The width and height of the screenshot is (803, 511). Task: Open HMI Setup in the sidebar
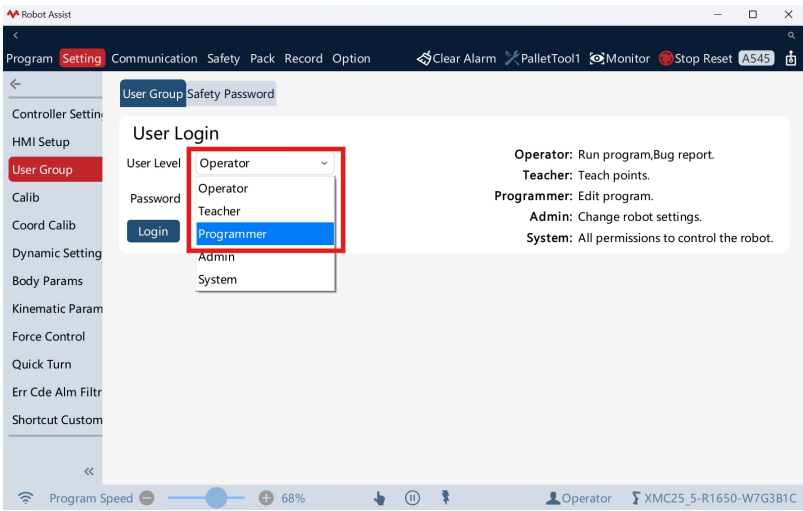coord(55,142)
